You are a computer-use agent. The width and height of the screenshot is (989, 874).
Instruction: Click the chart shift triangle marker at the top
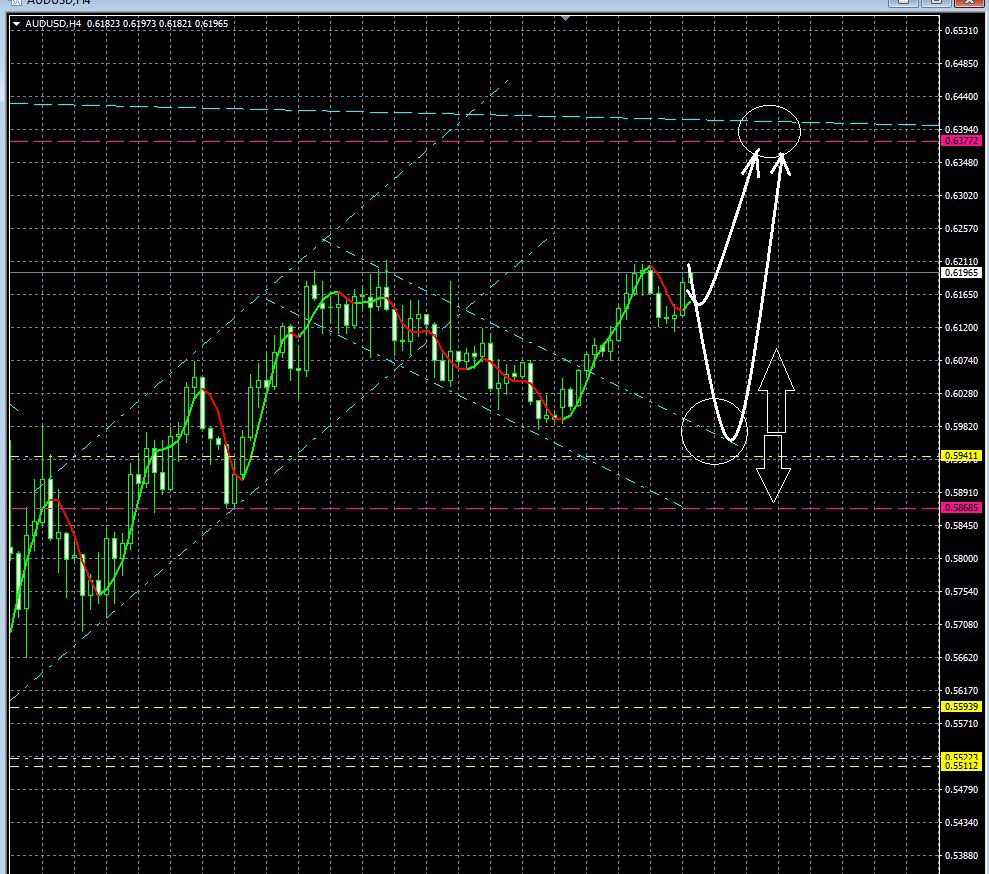pyautogui.click(x=566, y=19)
